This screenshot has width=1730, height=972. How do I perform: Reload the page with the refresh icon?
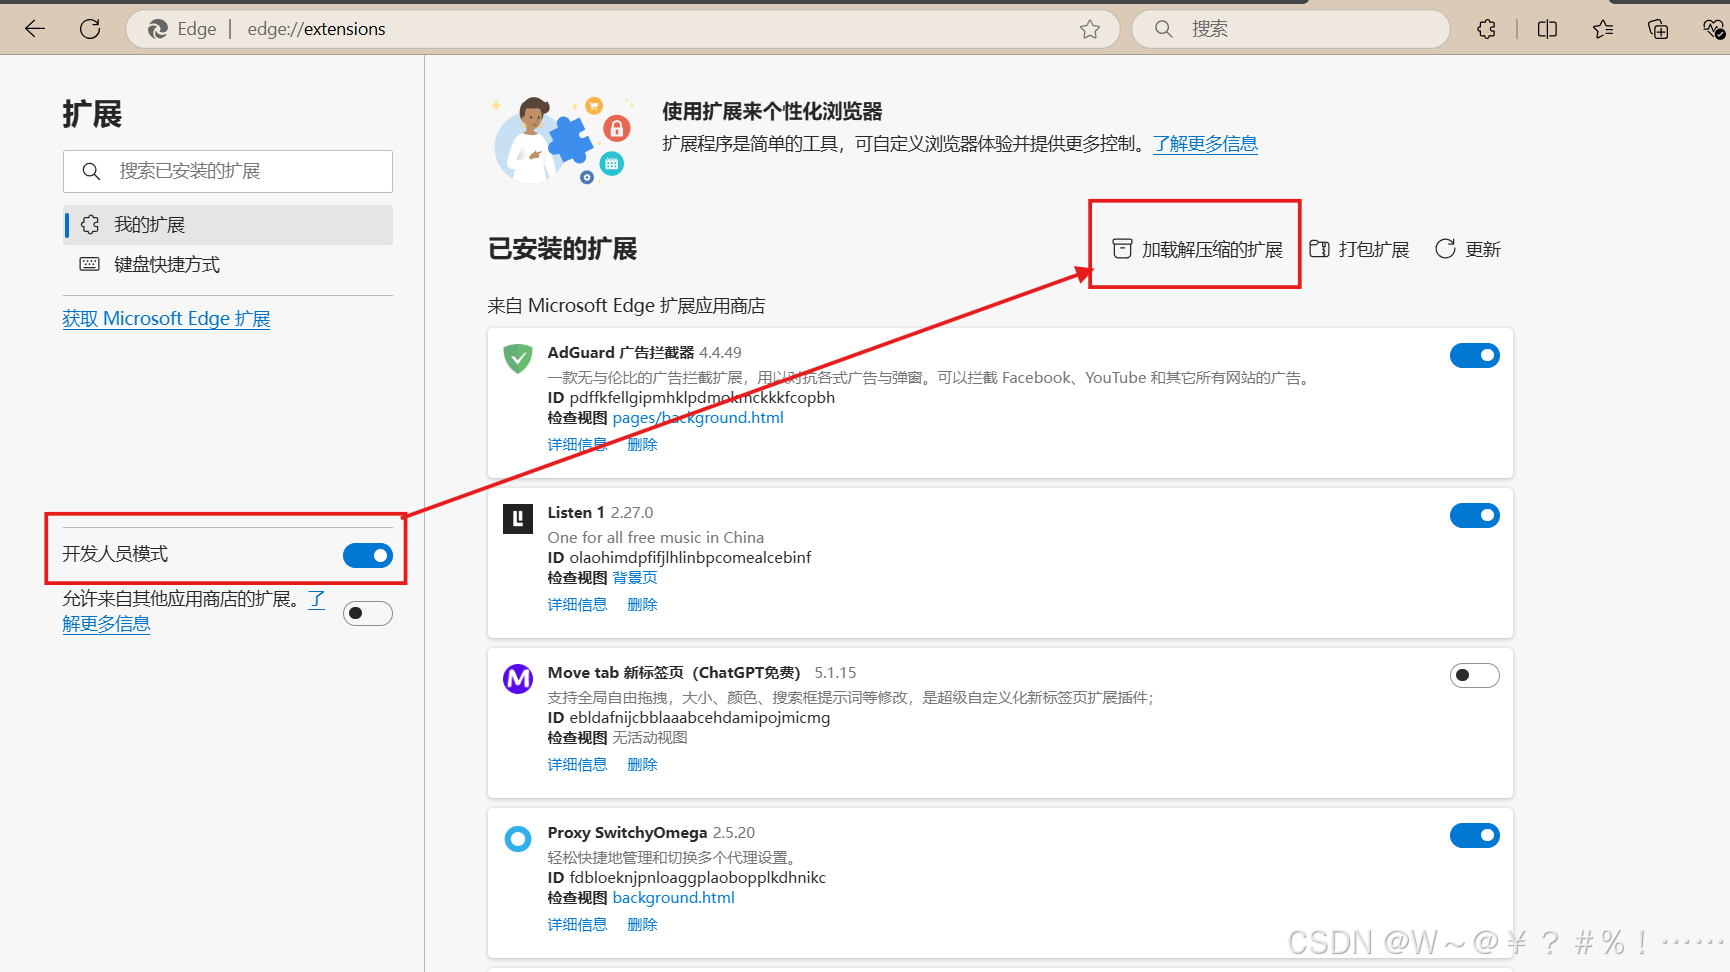click(x=90, y=29)
